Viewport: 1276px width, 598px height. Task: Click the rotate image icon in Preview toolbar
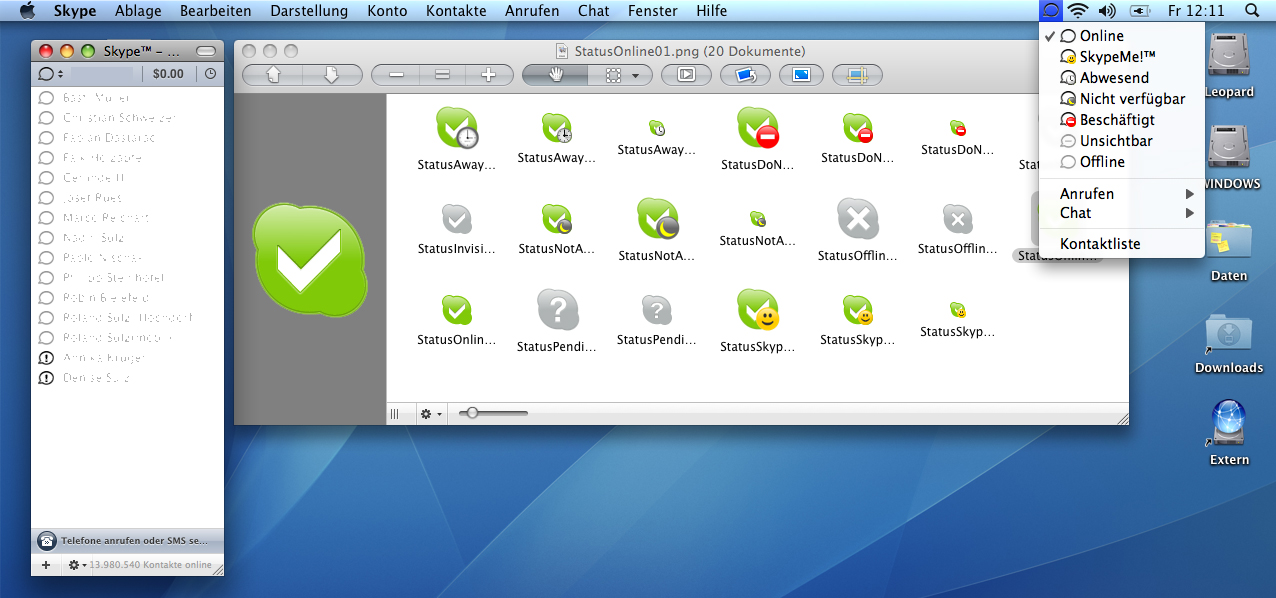coord(745,74)
